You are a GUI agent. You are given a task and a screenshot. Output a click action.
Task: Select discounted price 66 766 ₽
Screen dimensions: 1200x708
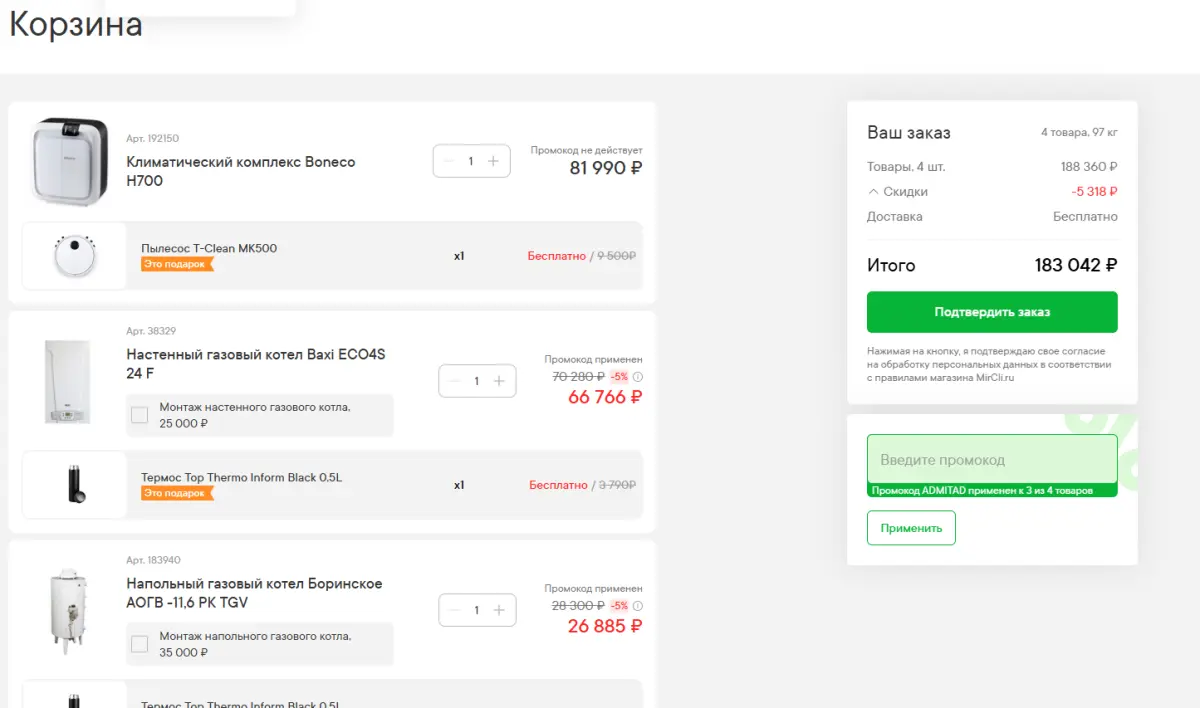[x=605, y=397]
